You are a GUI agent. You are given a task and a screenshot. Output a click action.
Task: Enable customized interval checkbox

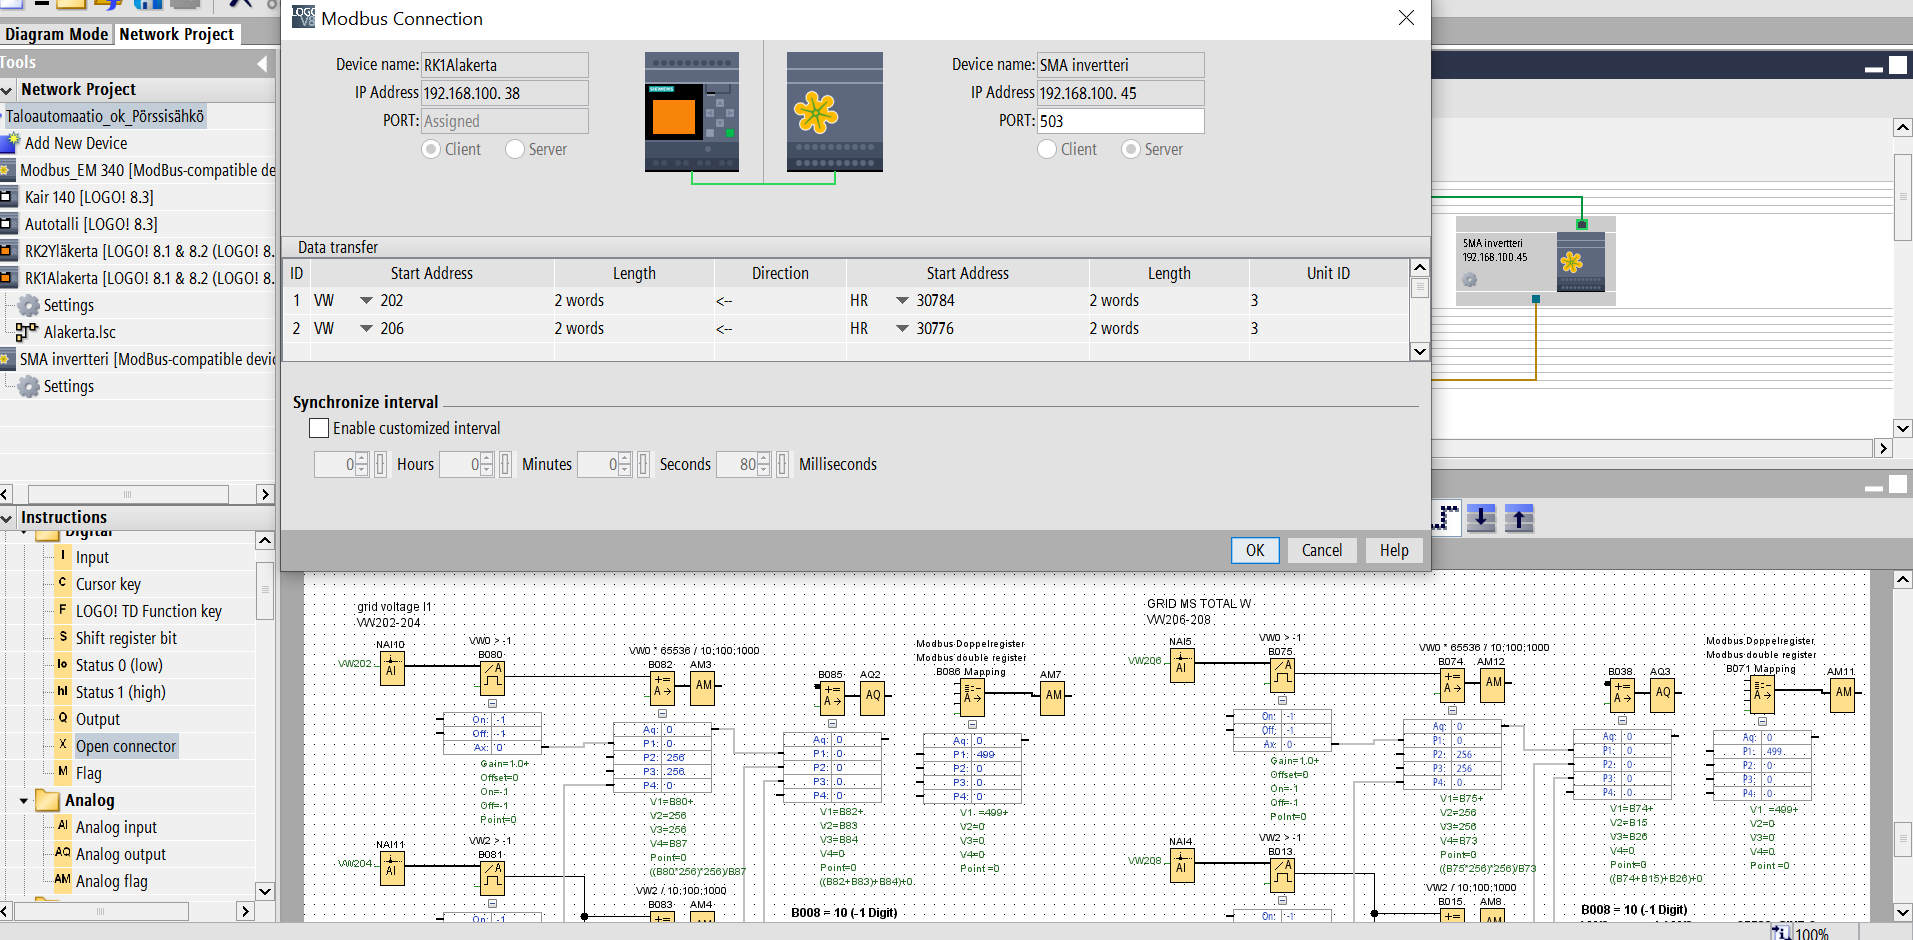319,428
